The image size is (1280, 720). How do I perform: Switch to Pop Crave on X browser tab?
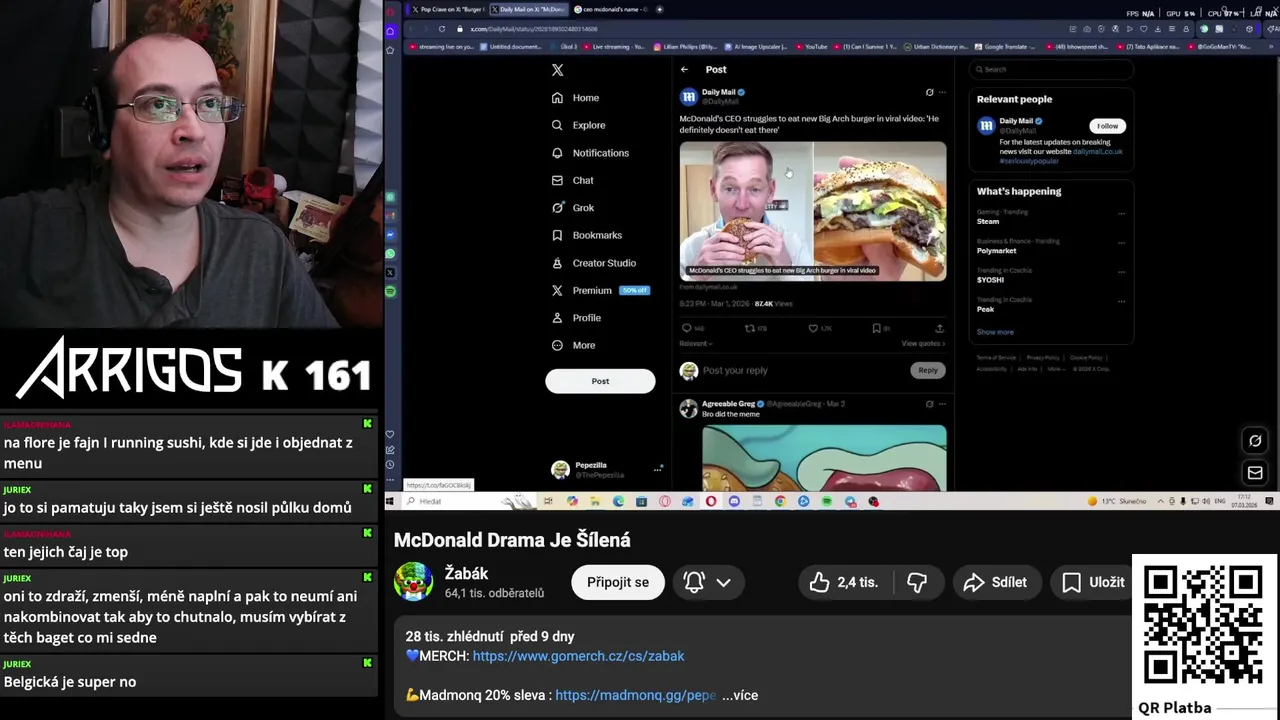tap(447, 9)
